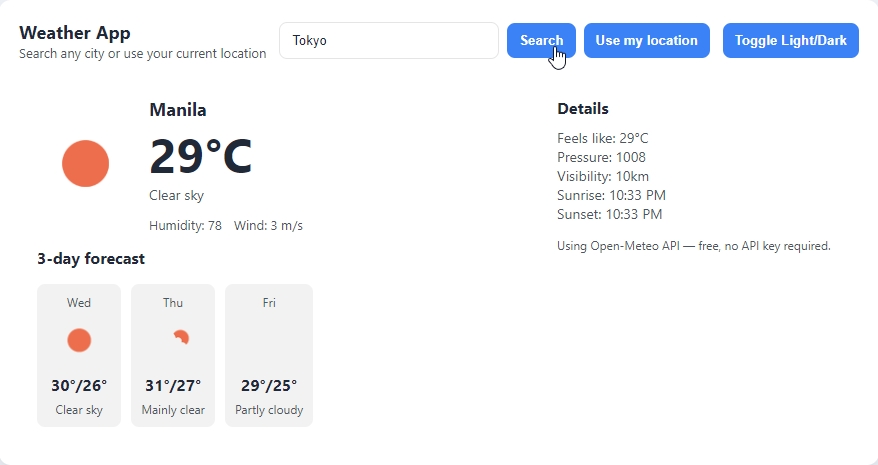This screenshot has height=465, width=878.
Task: Click the Manila city name heading
Action: pyautogui.click(x=178, y=110)
